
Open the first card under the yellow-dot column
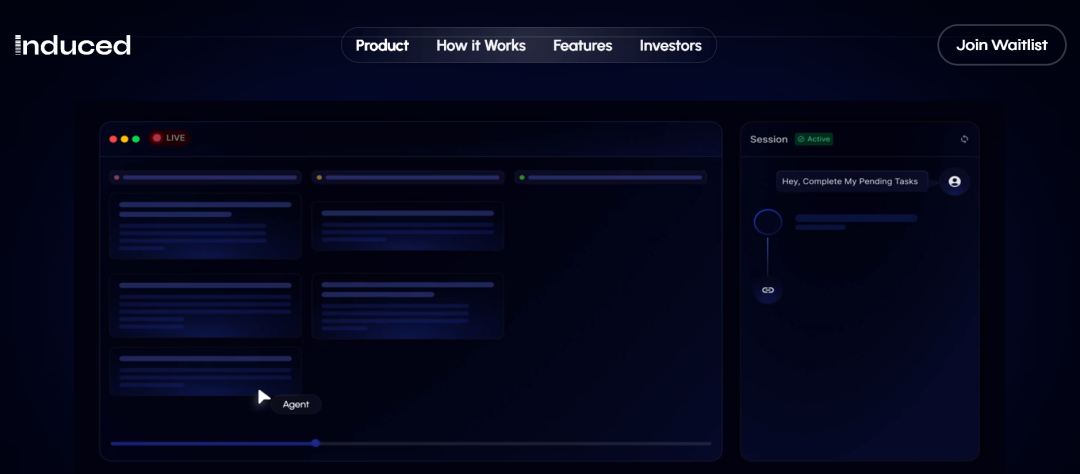click(x=408, y=226)
